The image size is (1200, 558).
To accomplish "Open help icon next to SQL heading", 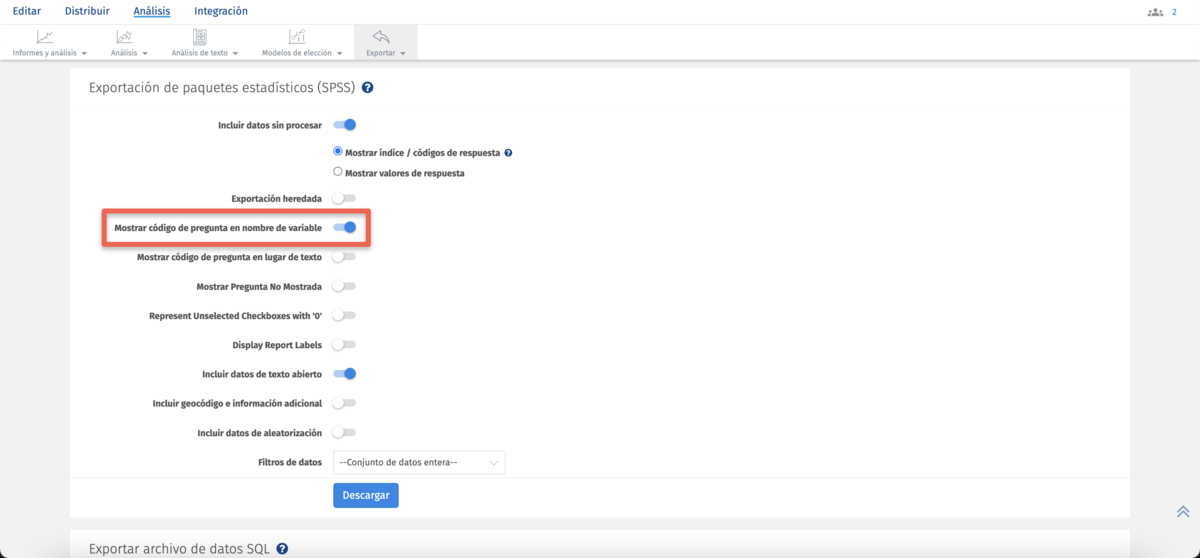I will click(283, 549).
